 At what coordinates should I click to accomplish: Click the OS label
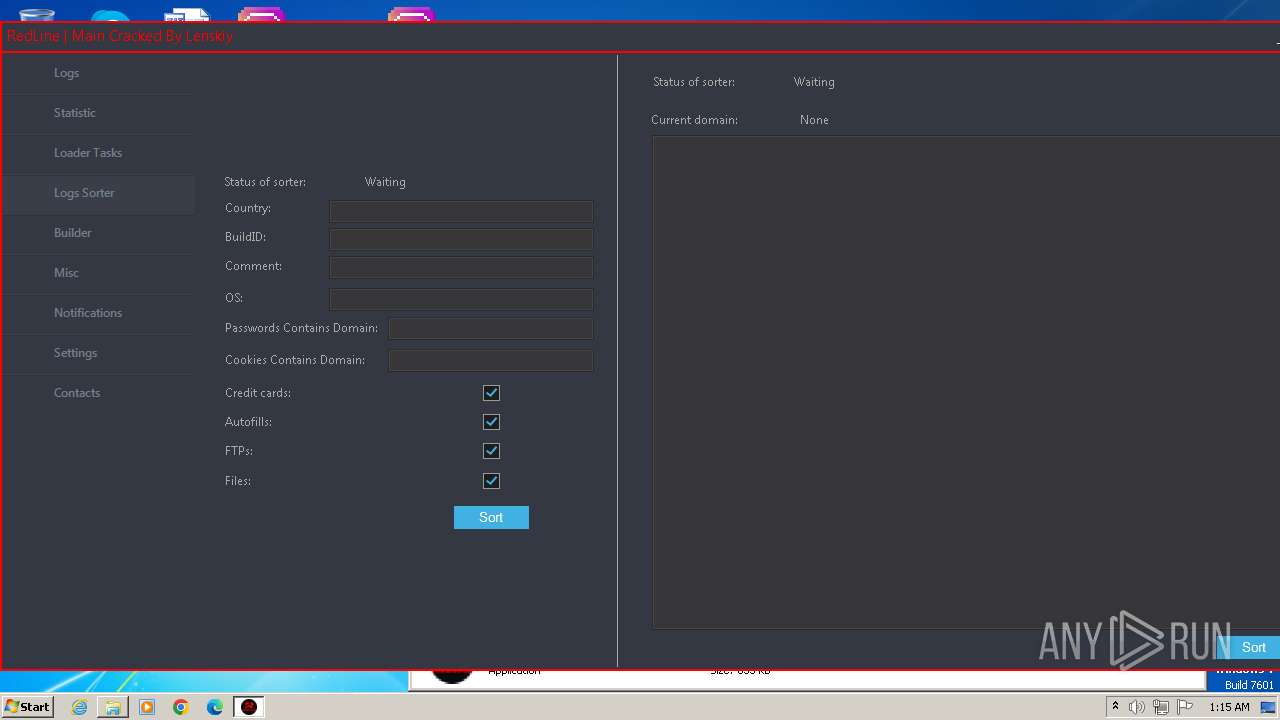(x=234, y=298)
